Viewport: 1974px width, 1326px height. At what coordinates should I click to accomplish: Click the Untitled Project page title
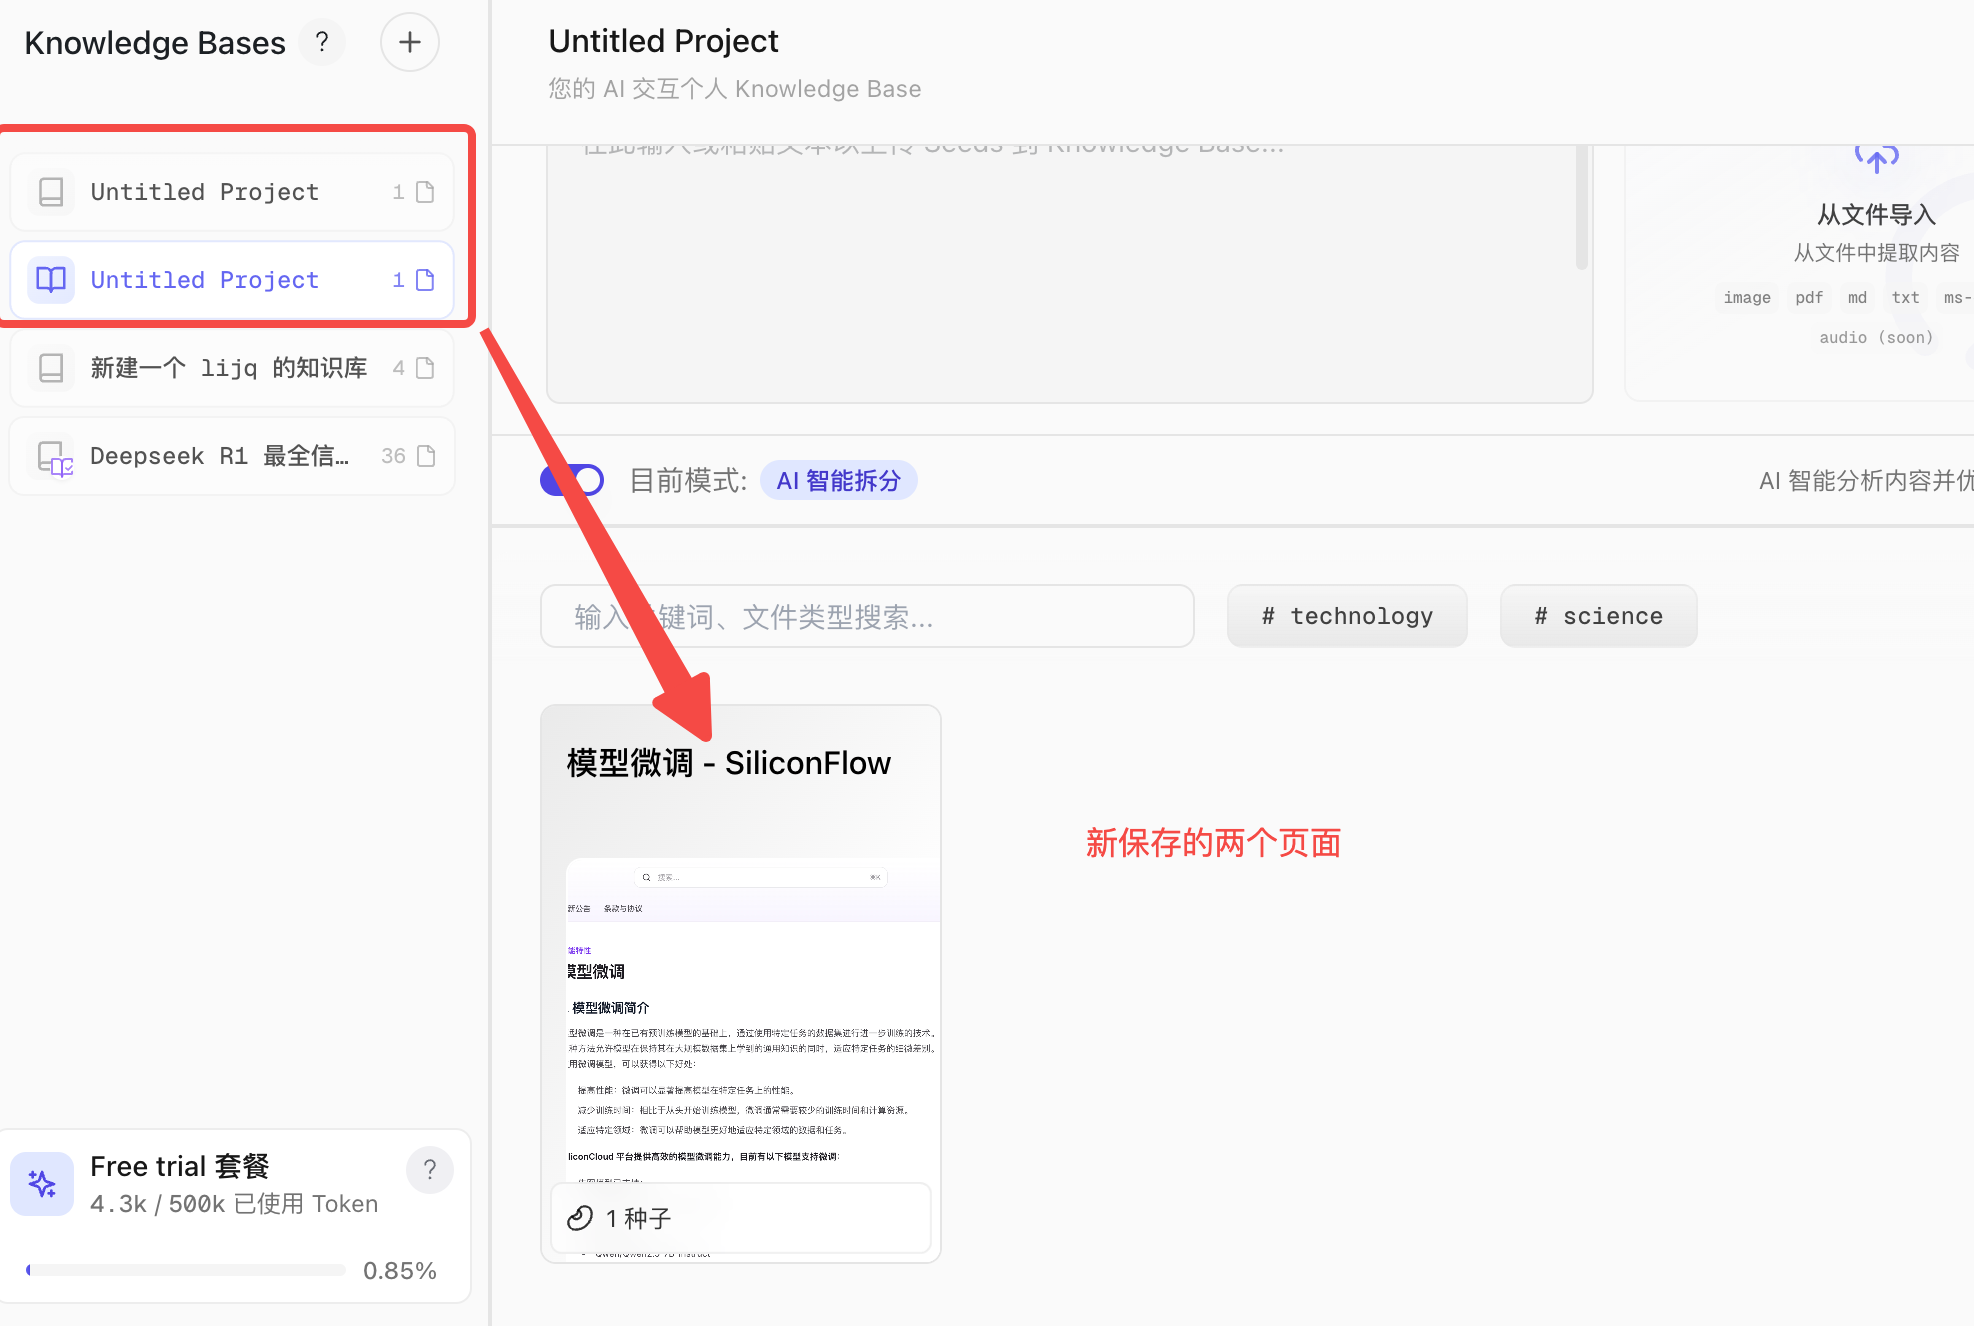663,41
